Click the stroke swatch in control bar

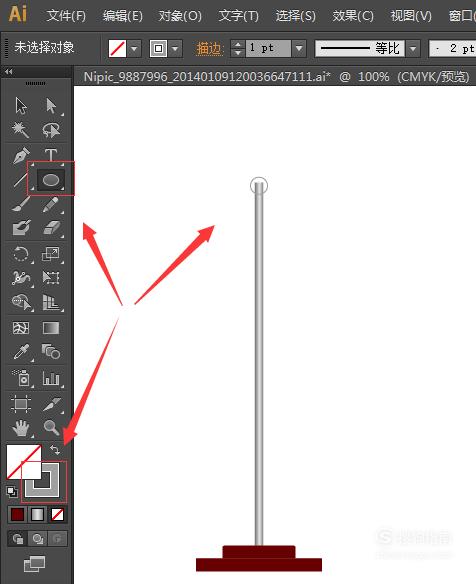(158, 48)
